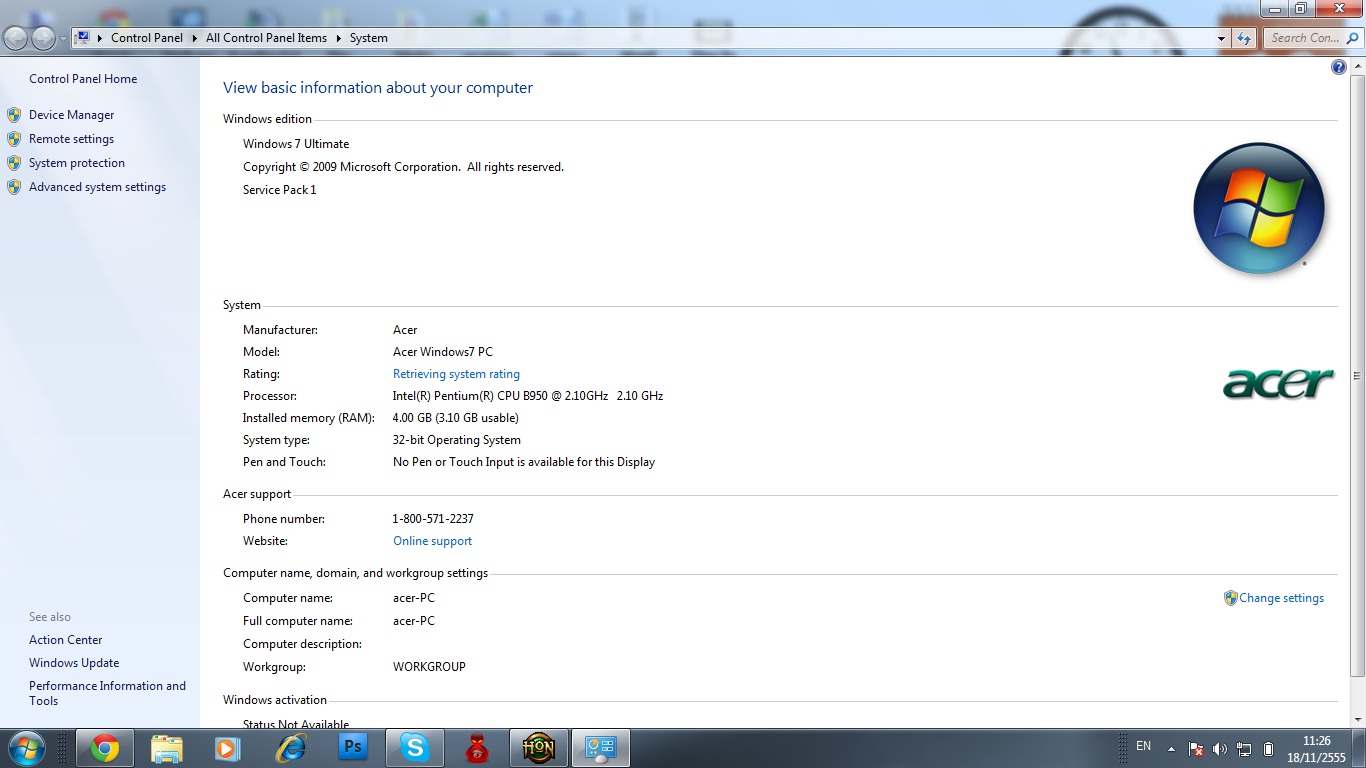
Task: Click the phone number 1-800-571-2237
Action: coord(433,519)
